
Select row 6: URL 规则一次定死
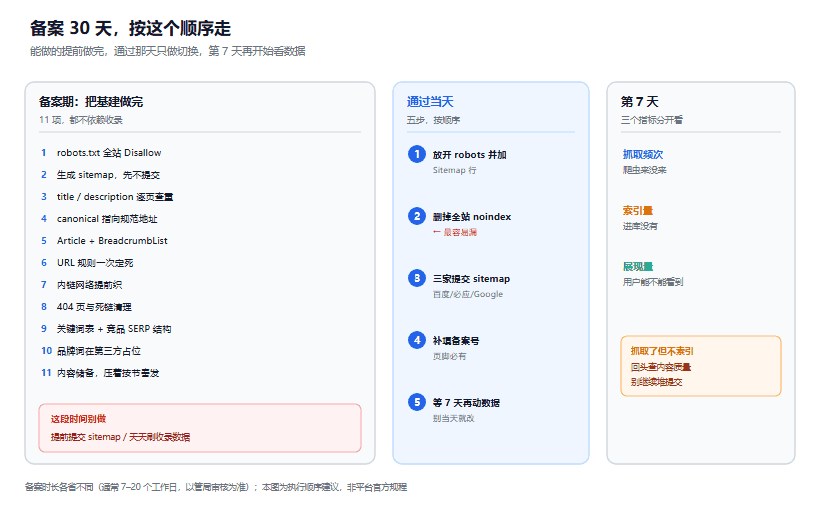click(x=87, y=263)
